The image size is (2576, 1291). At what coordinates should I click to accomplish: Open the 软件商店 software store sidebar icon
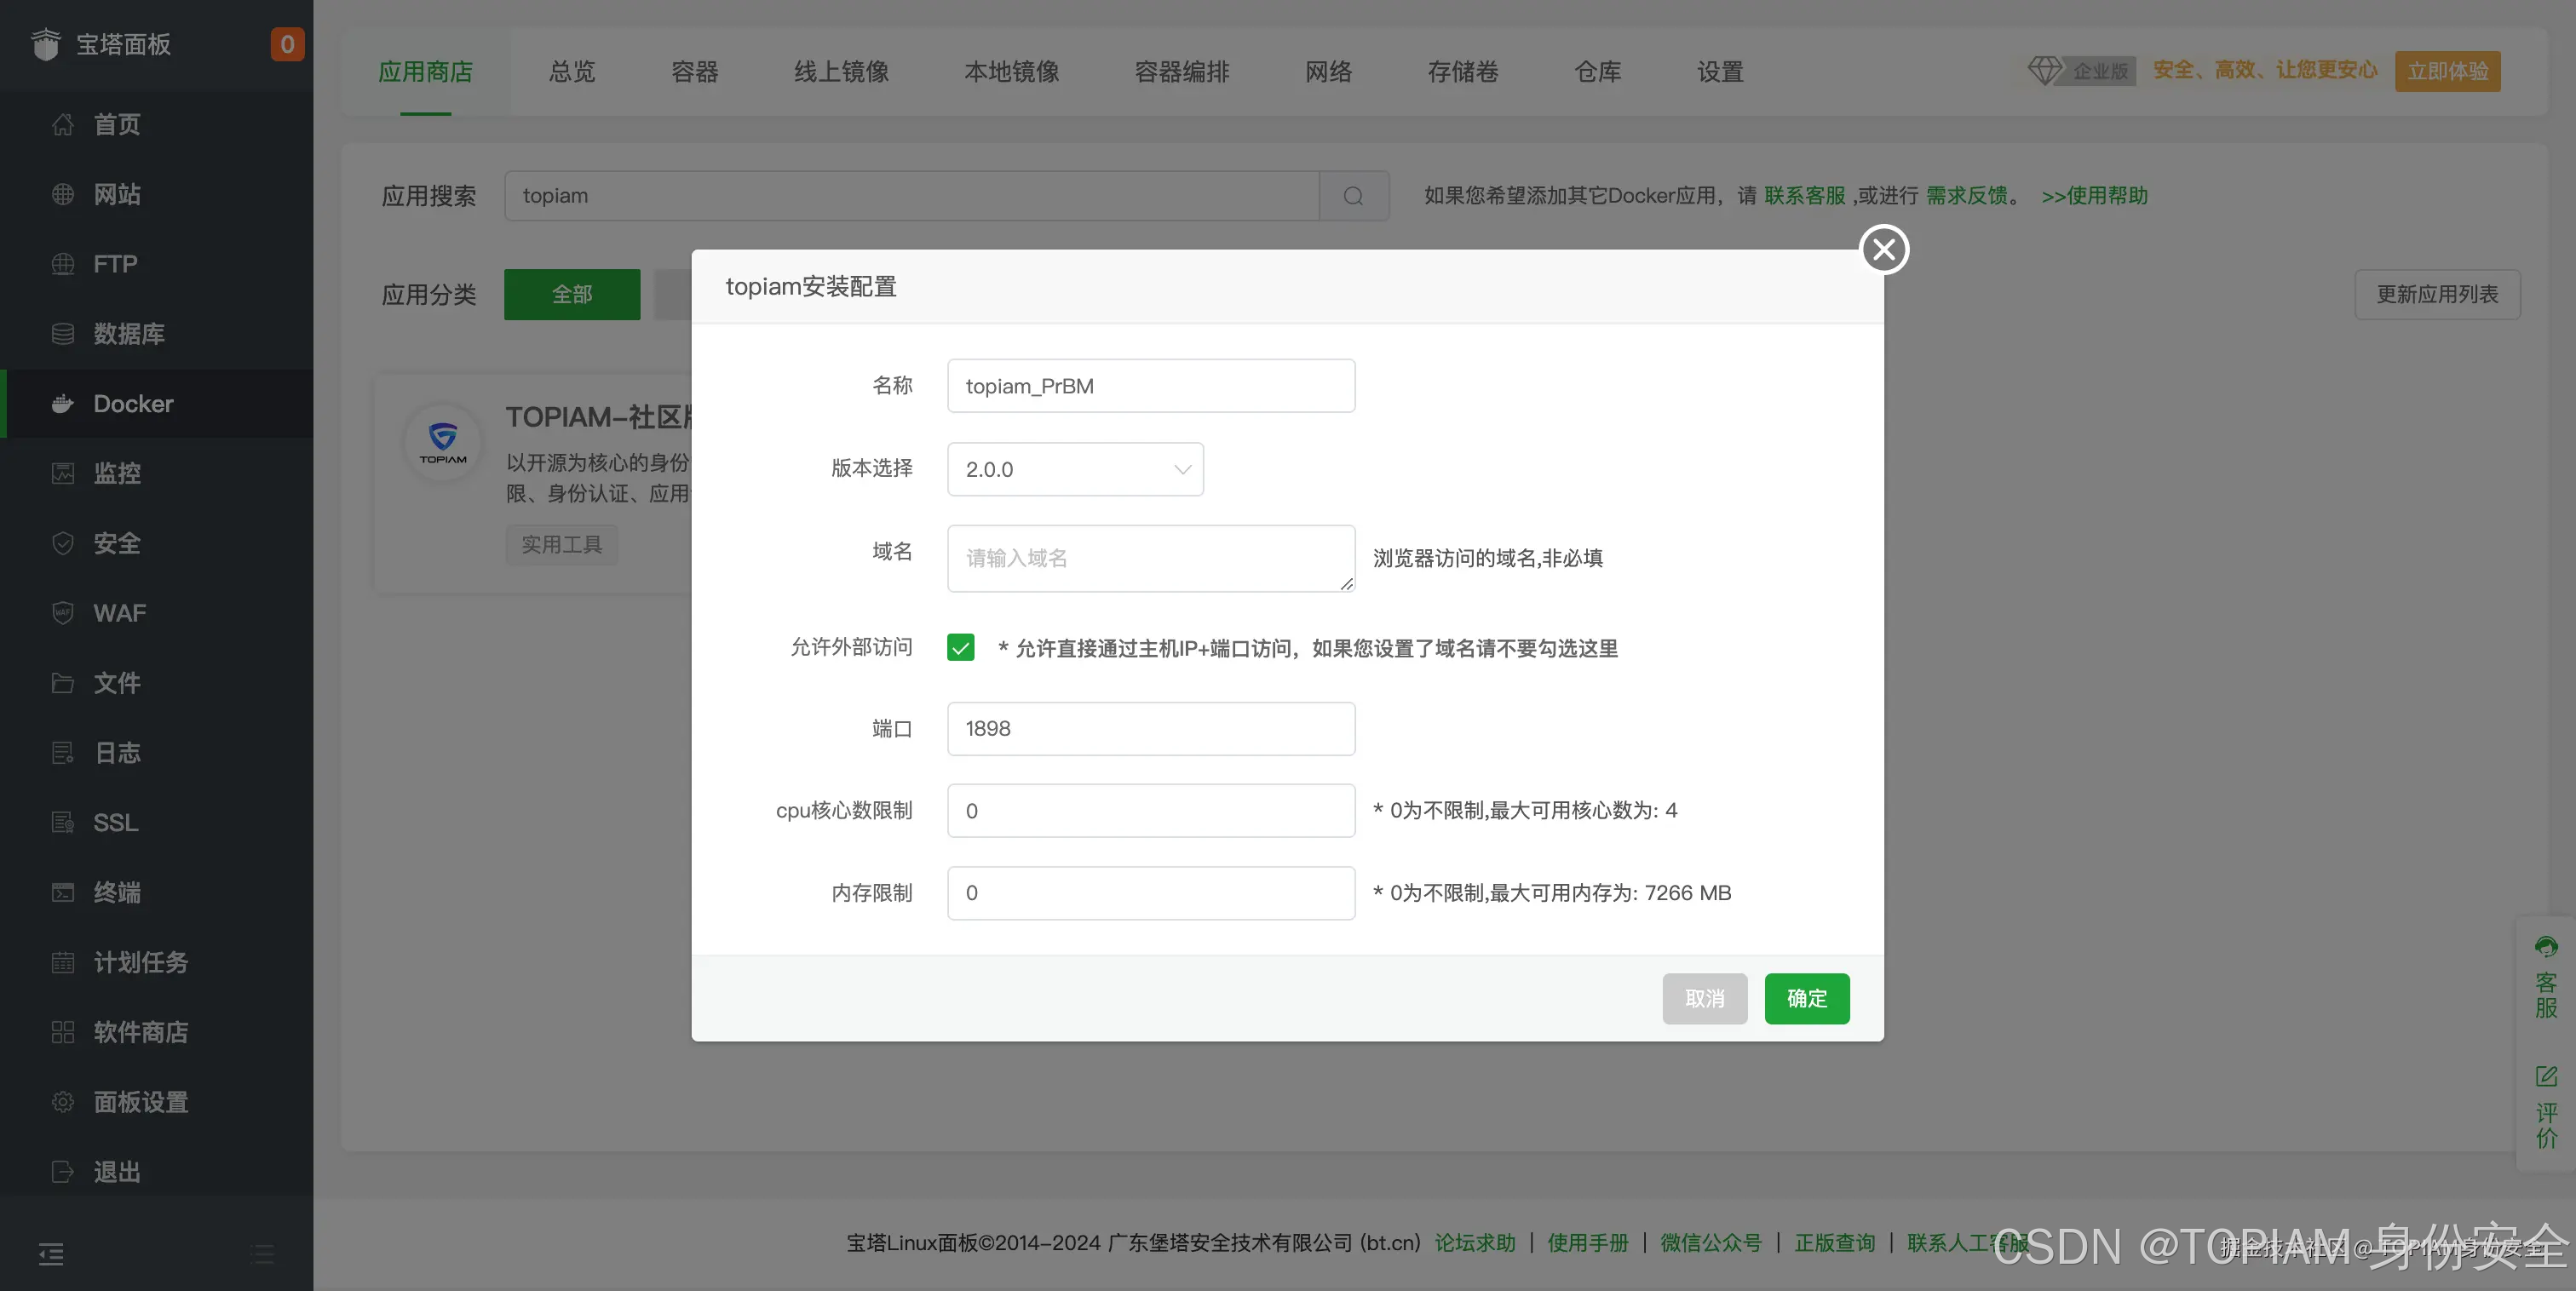(62, 1032)
